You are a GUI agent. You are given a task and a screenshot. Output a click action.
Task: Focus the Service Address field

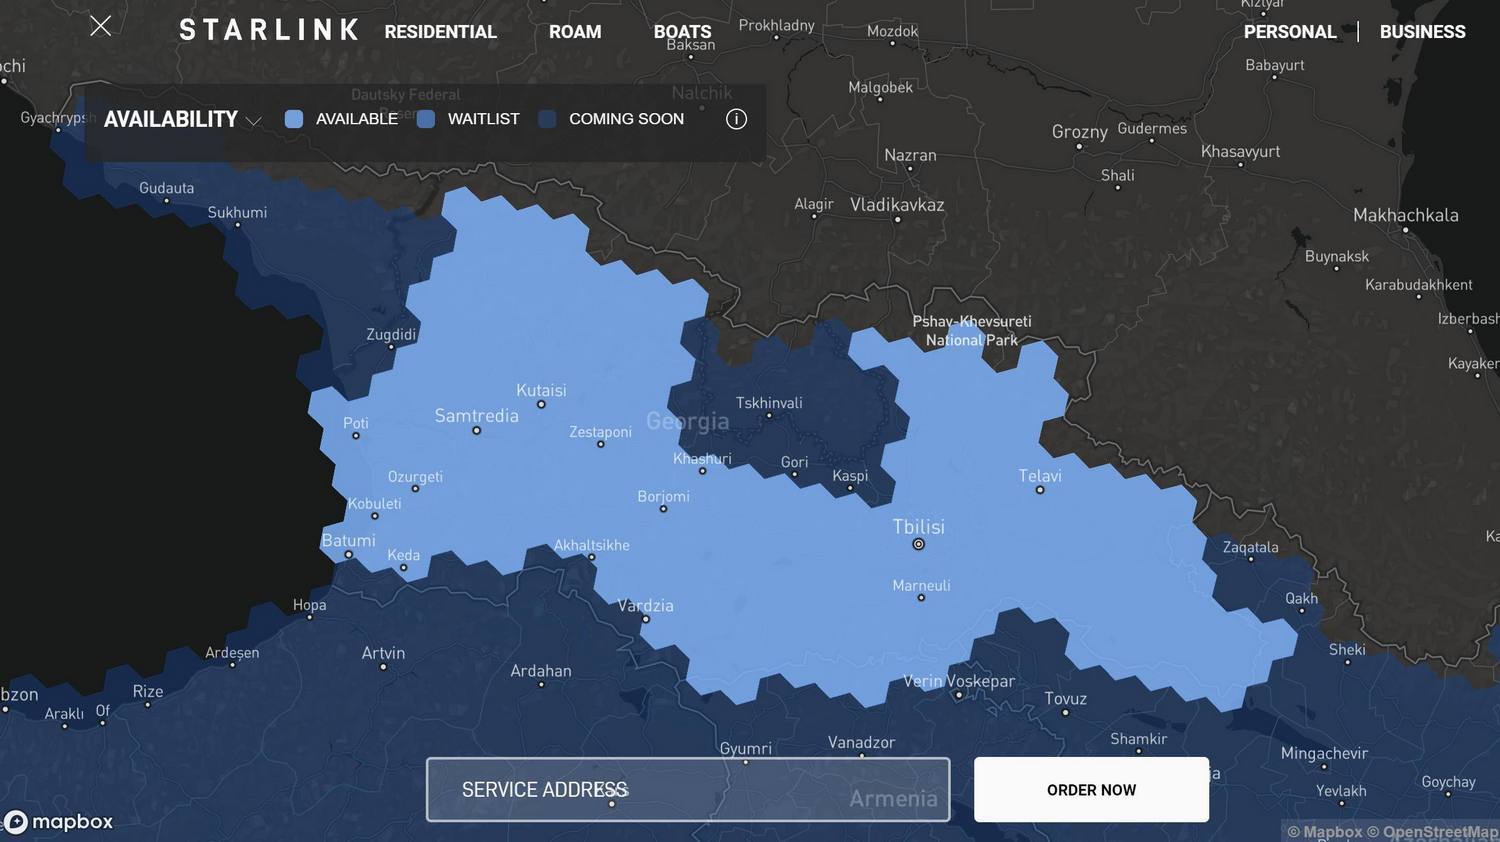[688, 790]
